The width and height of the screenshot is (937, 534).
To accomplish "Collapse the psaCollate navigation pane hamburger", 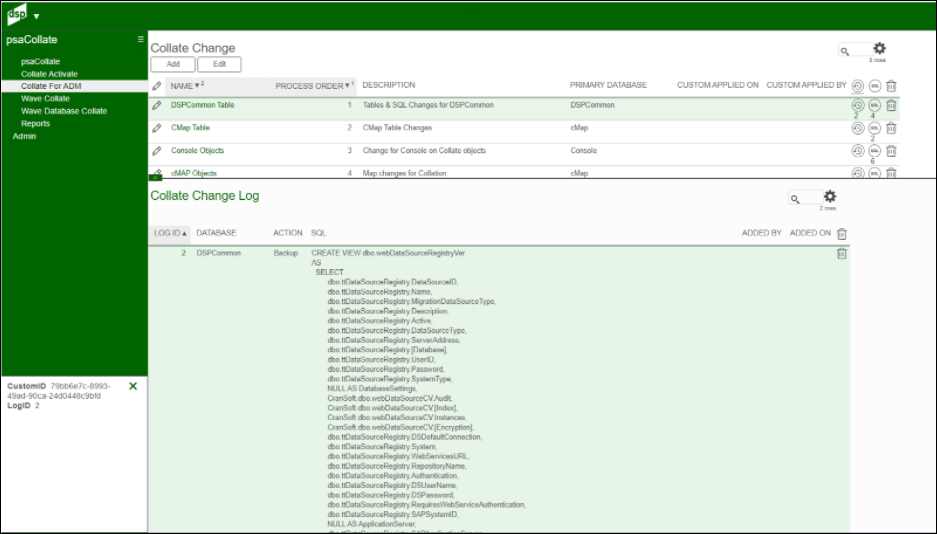I will click(140, 39).
